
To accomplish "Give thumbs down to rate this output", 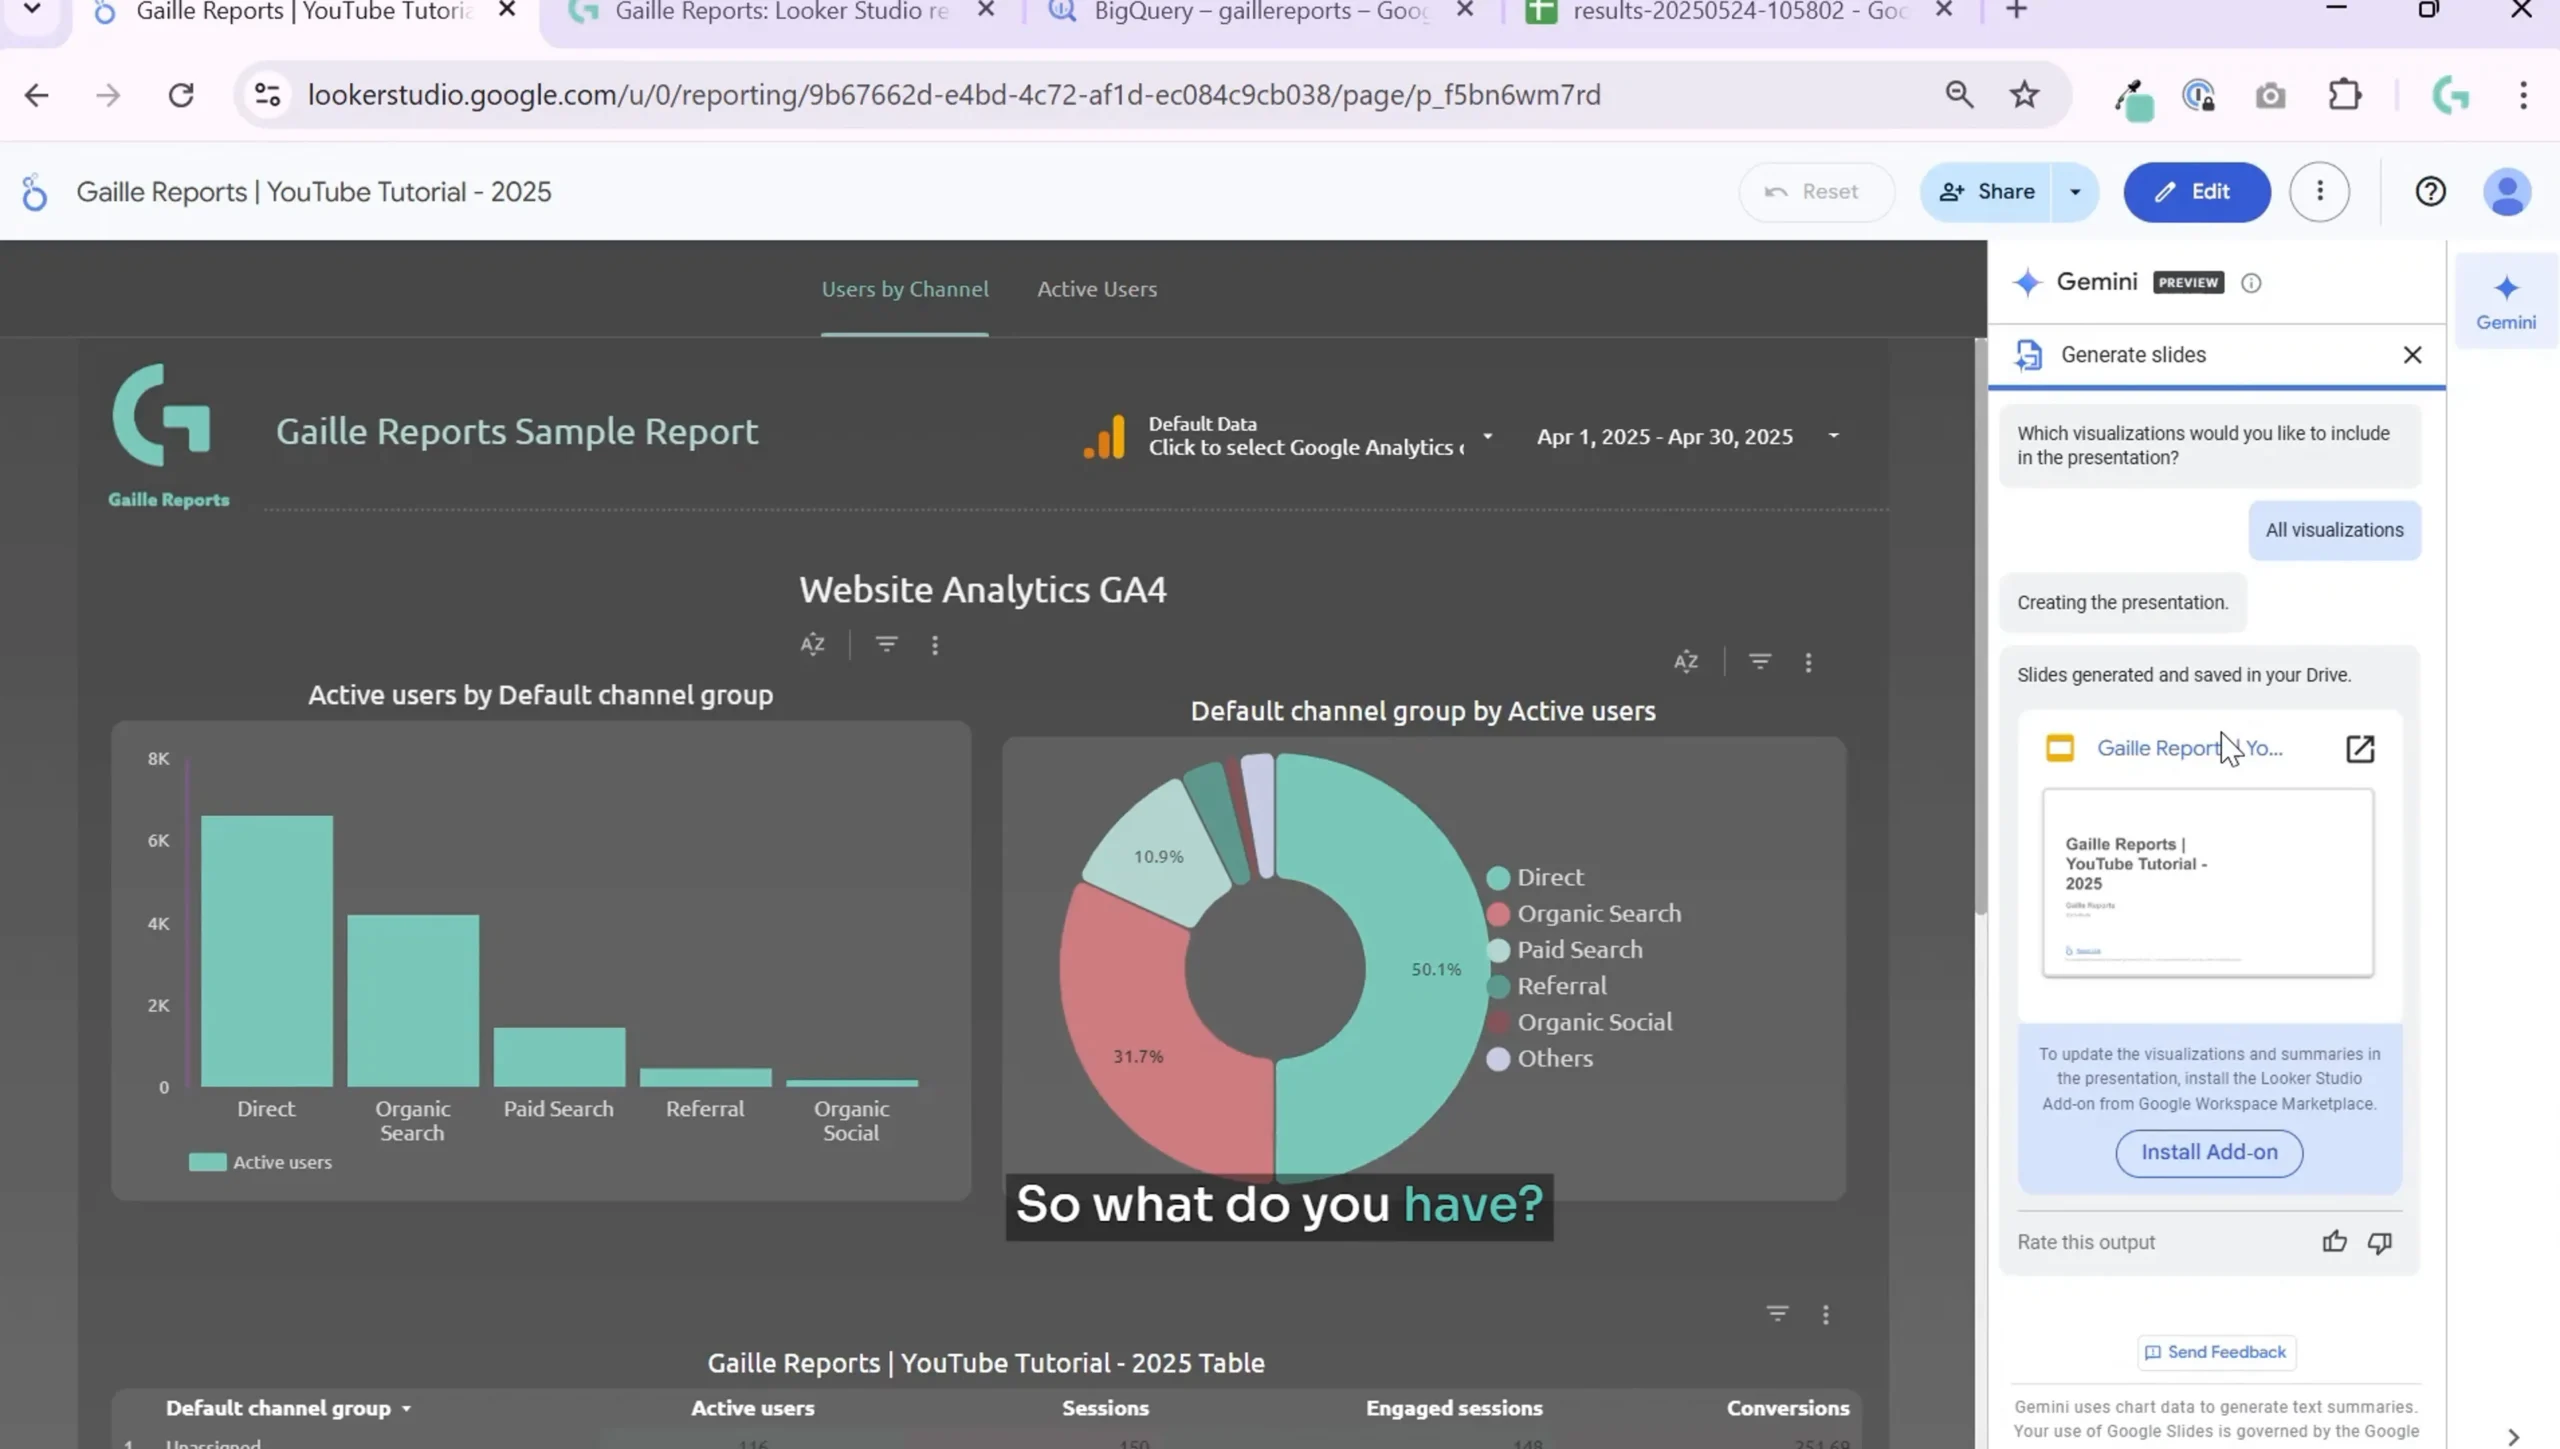I will [x=2380, y=1242].
